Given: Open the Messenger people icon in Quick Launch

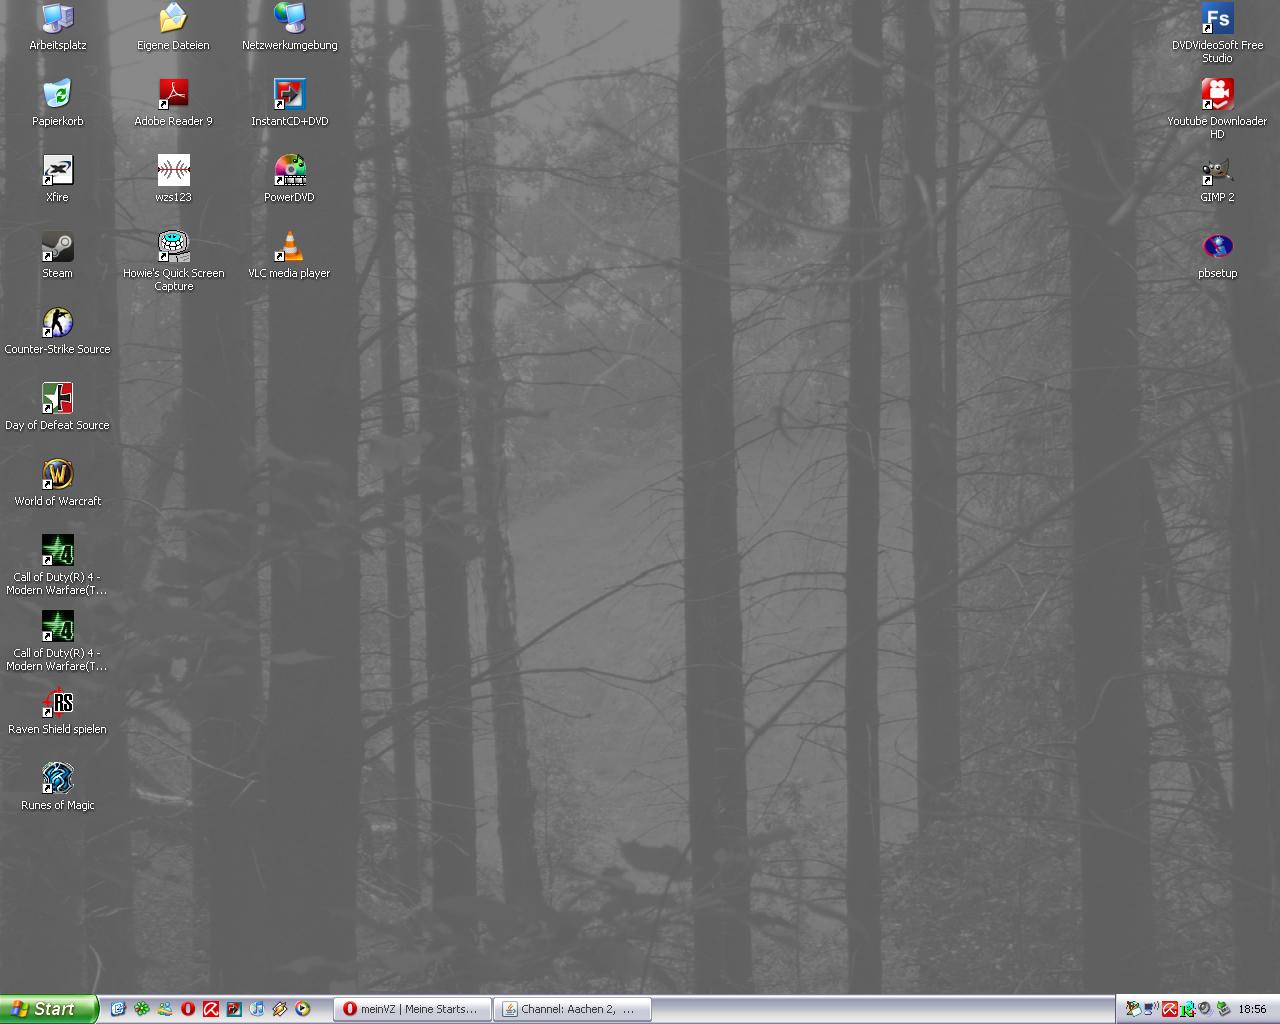Looking at the screenshot, I should click(x=165, y=1009).
